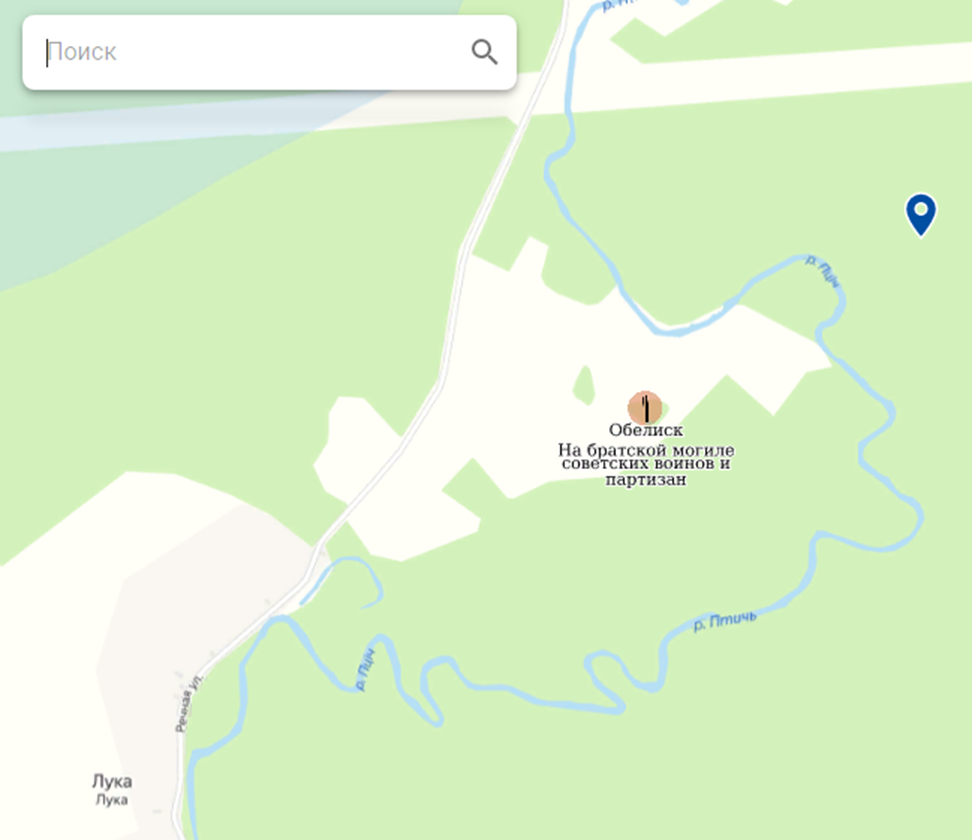
Task: Select the братской могиле советских воинов description
Action: [x=646, y=464]
